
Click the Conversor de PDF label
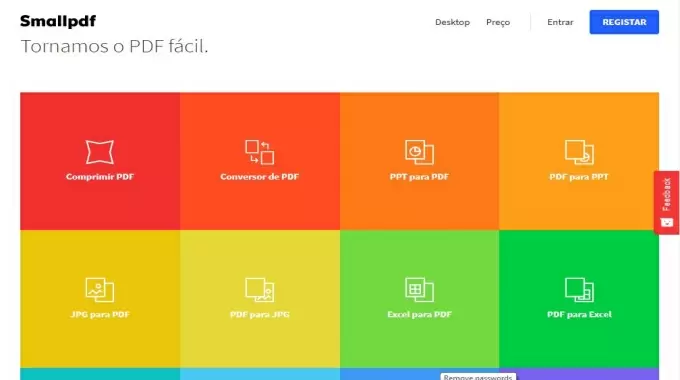coord(259,177)
